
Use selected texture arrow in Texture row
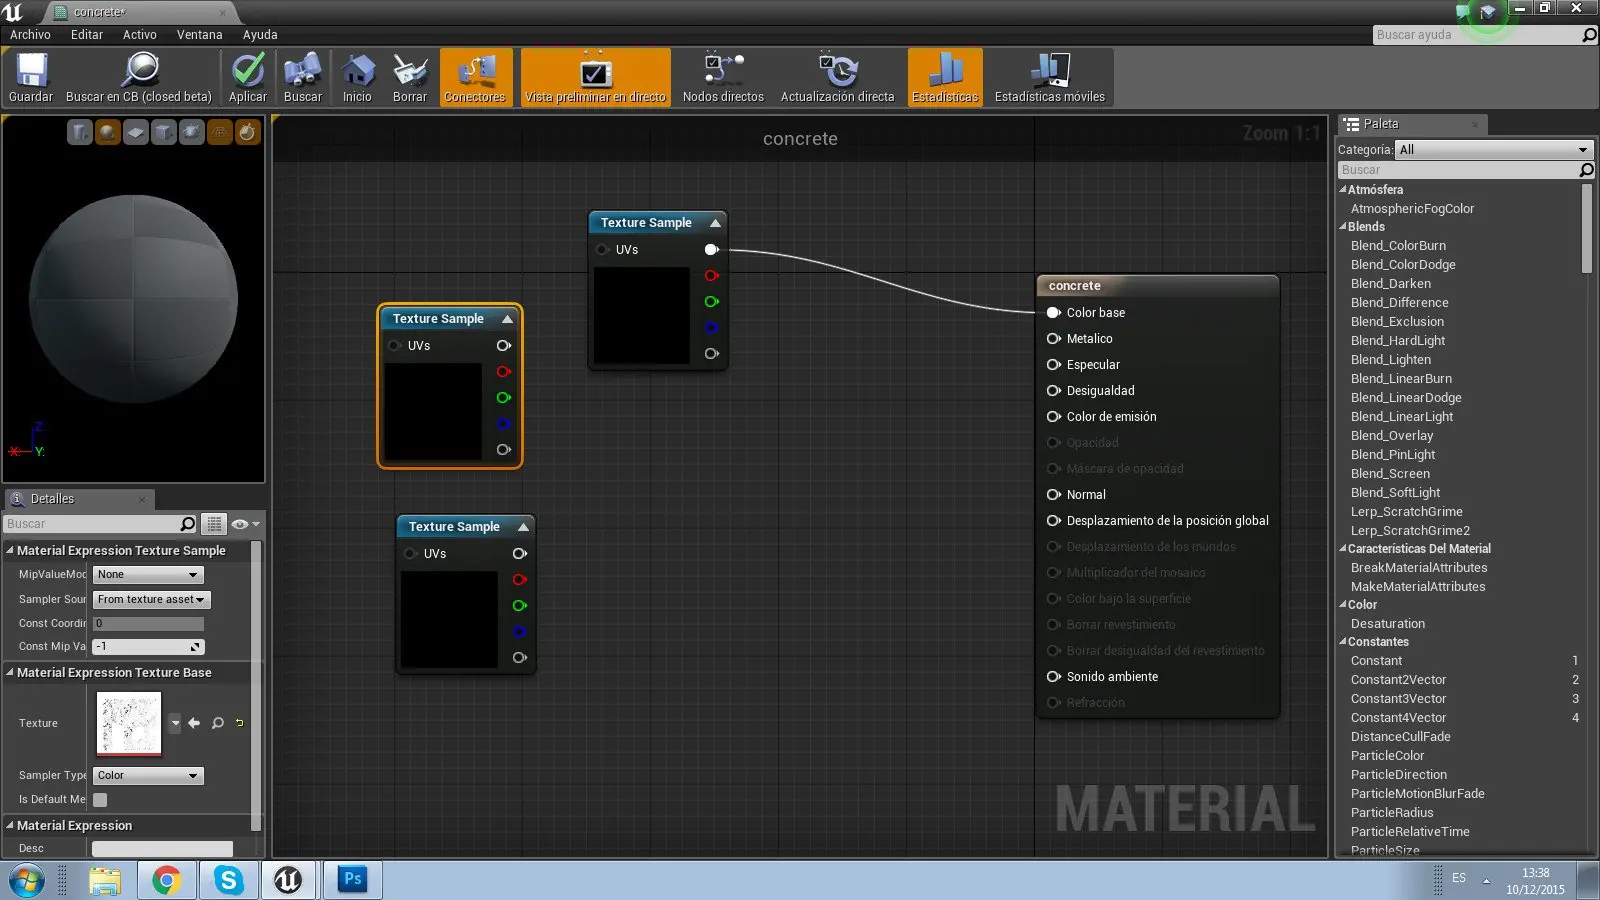click(194, 723)
